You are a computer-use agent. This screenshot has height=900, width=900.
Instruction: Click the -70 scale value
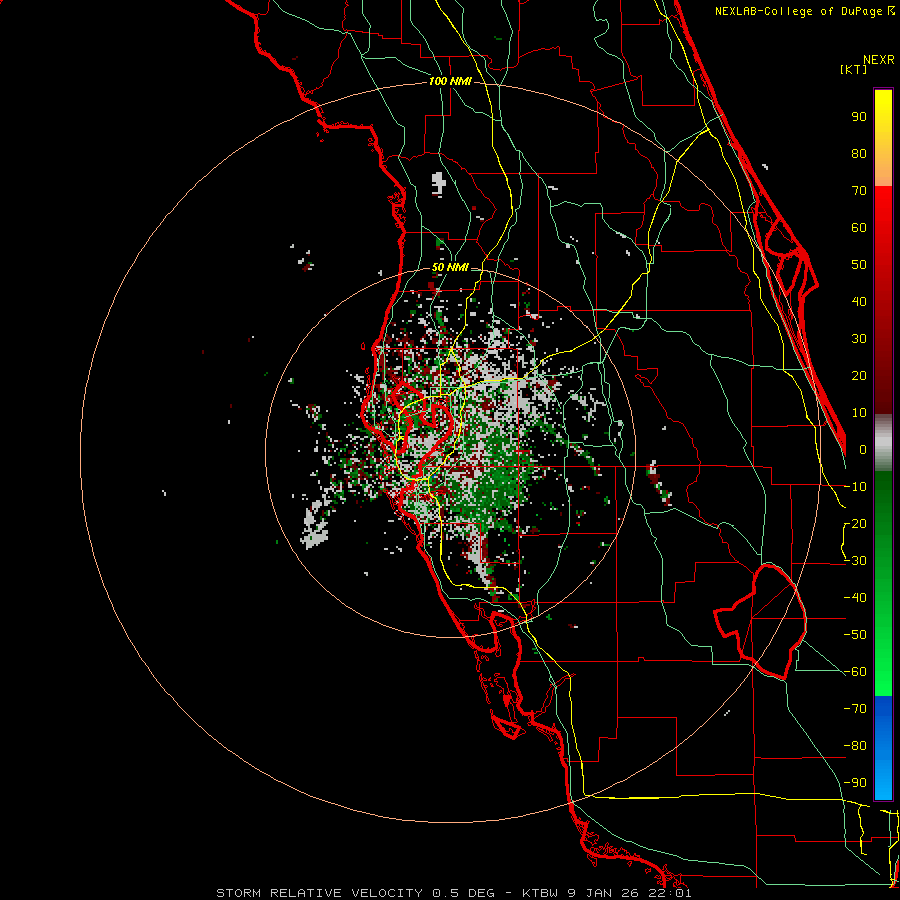point(855,708)
